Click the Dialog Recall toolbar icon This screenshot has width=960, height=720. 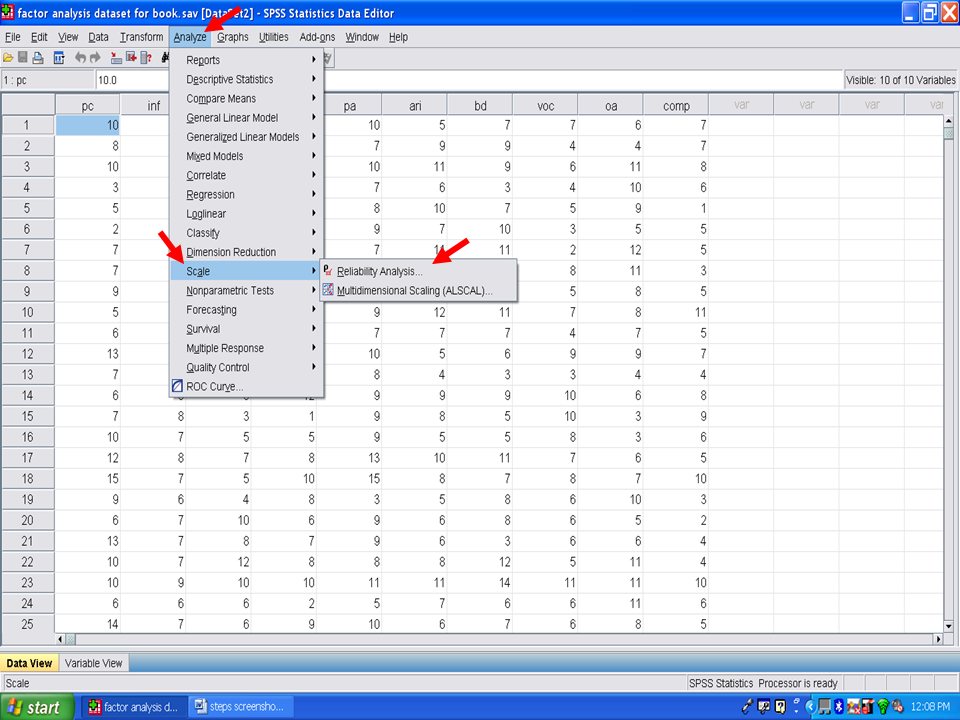tap(59, 58)
